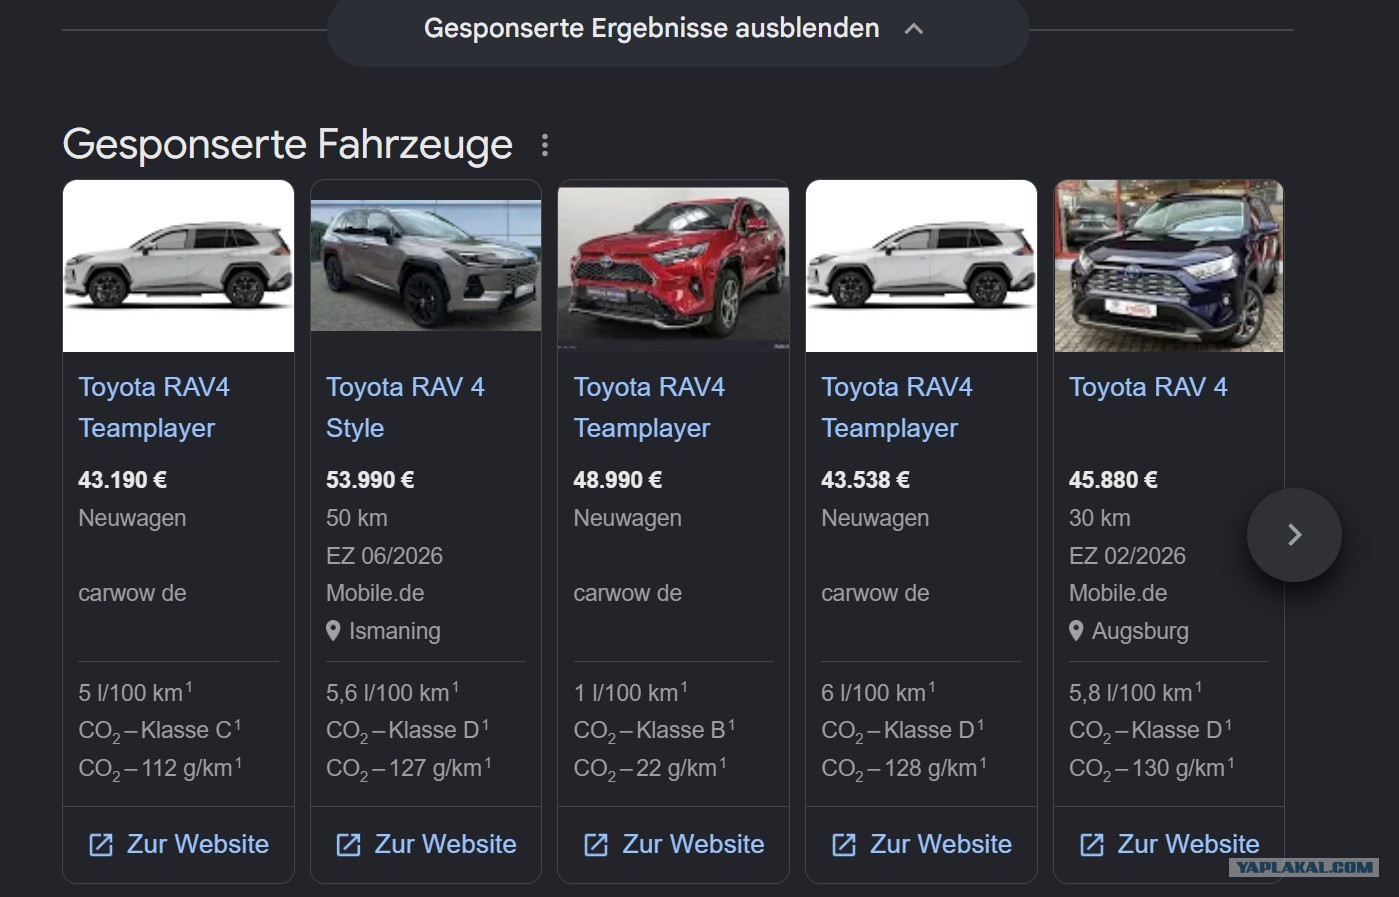The width and height of the screenshot is (1399, 897).
Task: Open the Toyota RAV4 Teamplayer title priced 48.990 €
Action: point(649,407)
